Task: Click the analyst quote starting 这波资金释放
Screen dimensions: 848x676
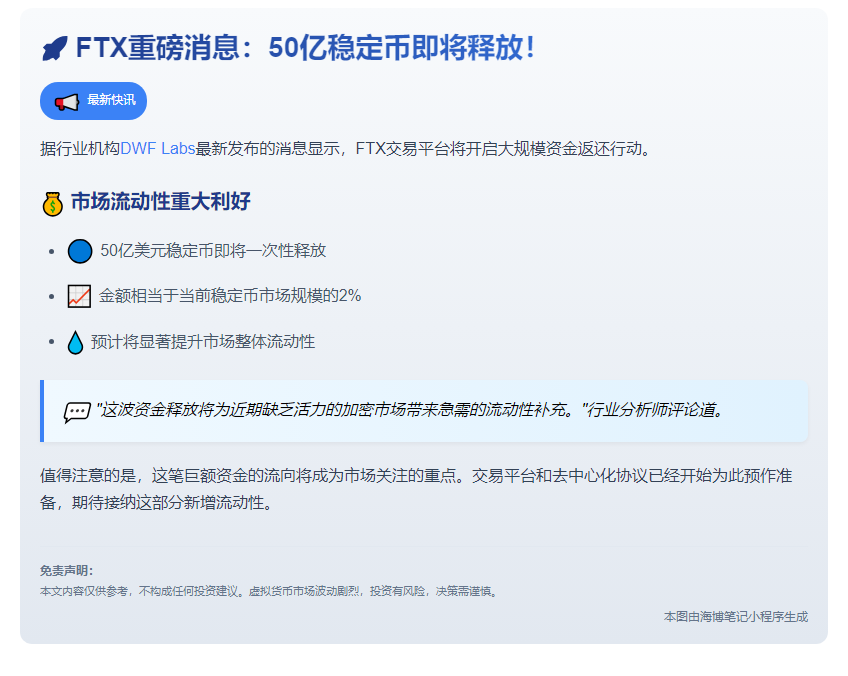Action: point(410,410)
